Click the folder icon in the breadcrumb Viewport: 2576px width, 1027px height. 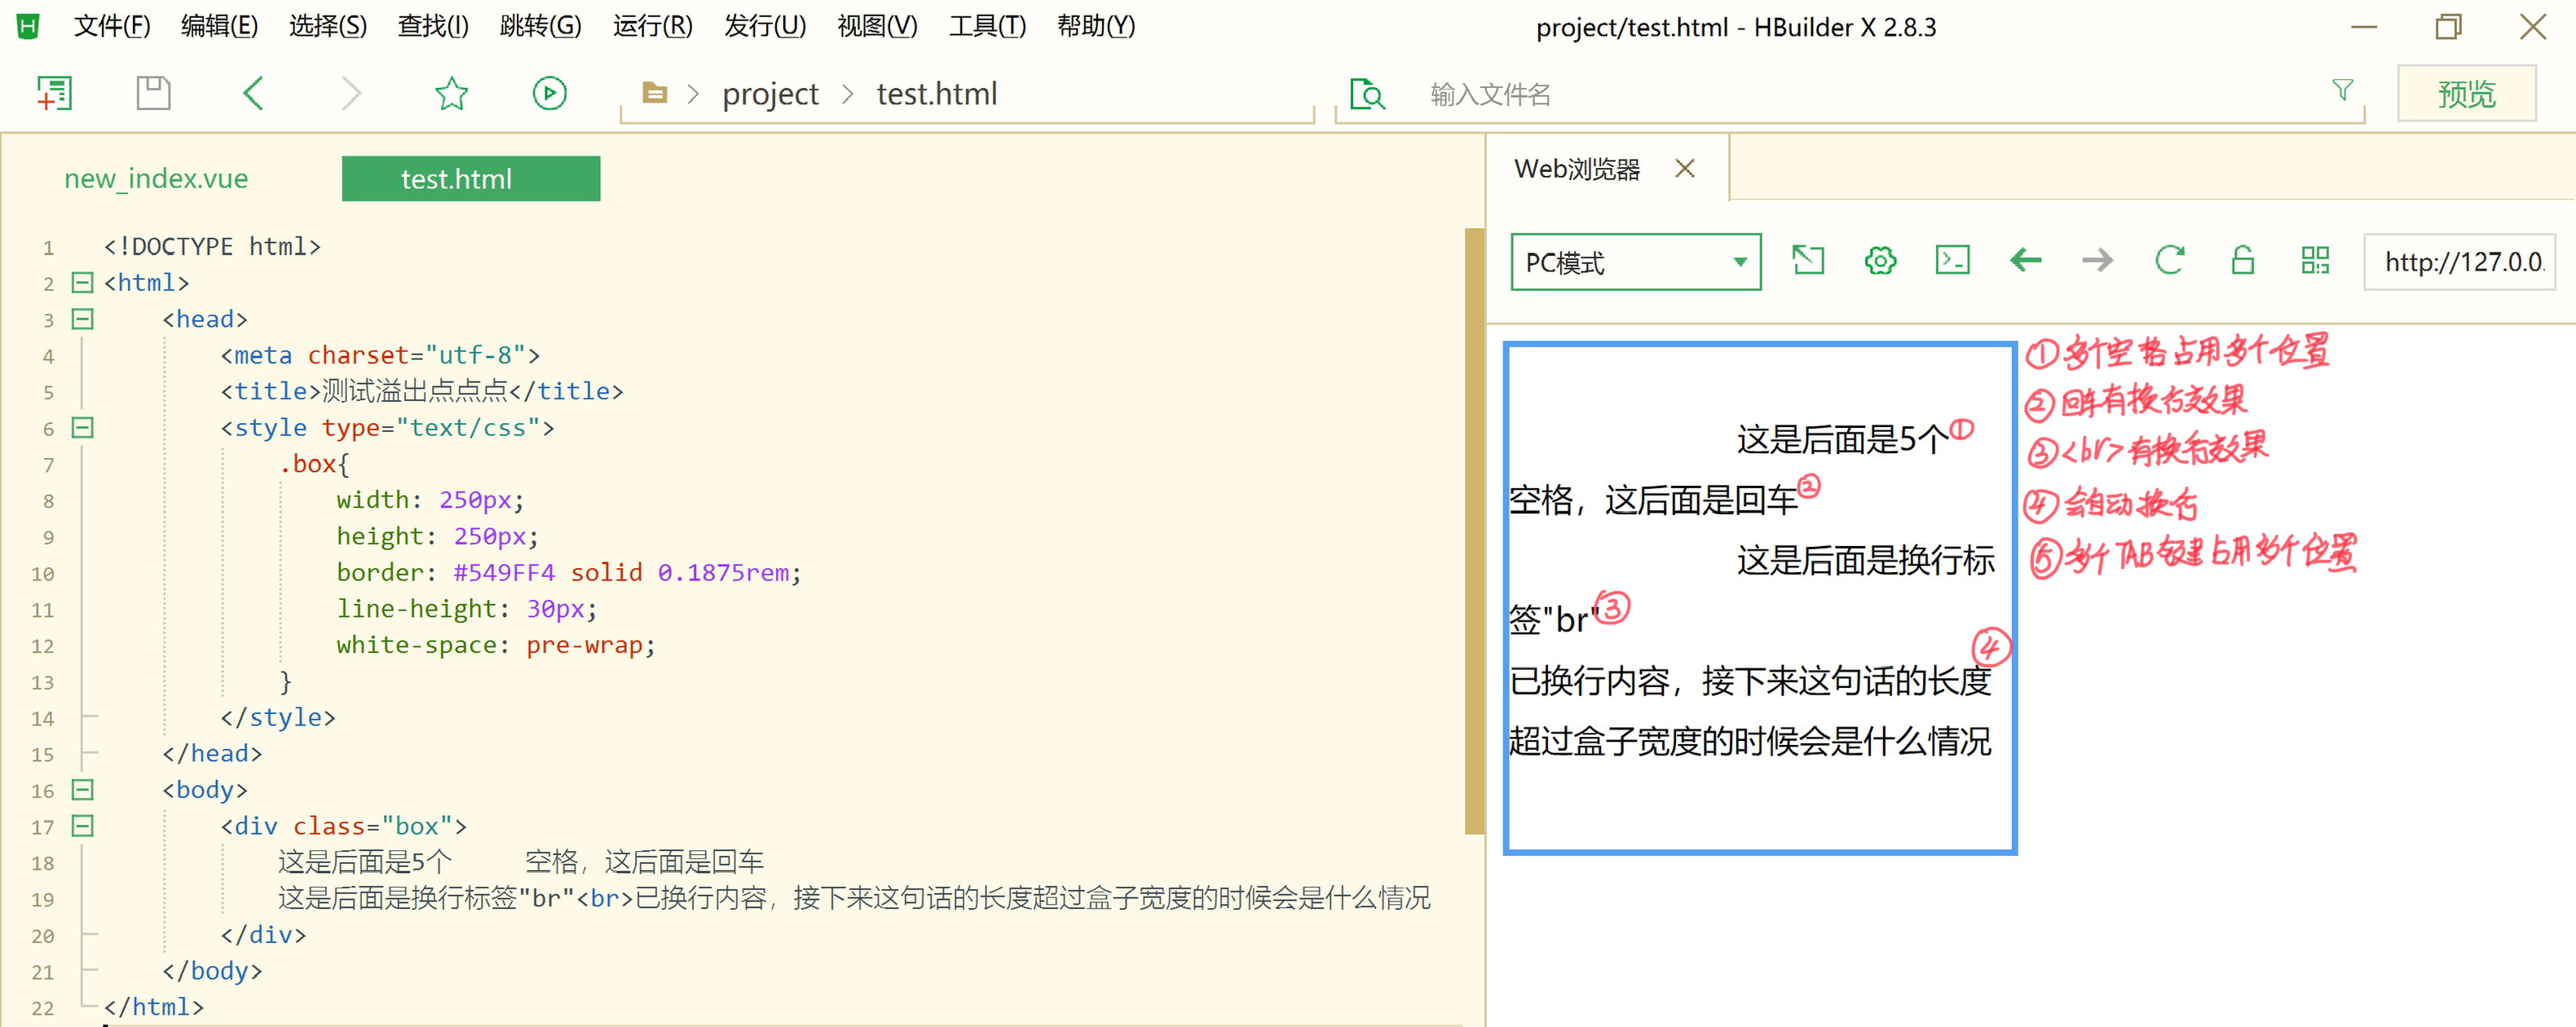654,93
